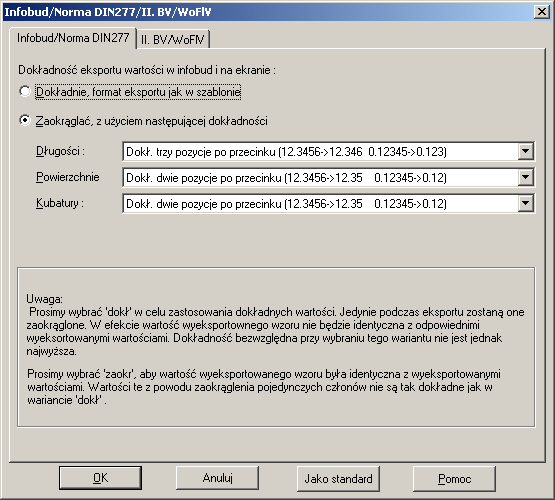Click the Długości combo box text field

click(320, 151)
